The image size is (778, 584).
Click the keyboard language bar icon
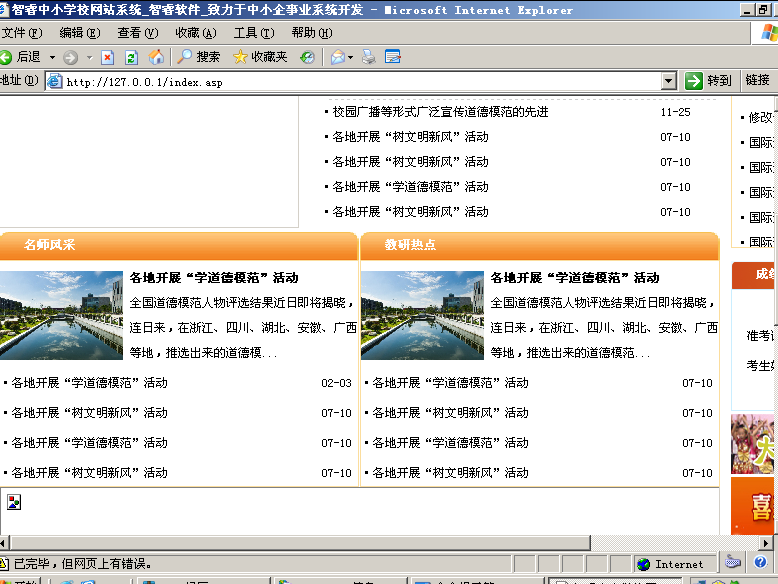[733, 563]
